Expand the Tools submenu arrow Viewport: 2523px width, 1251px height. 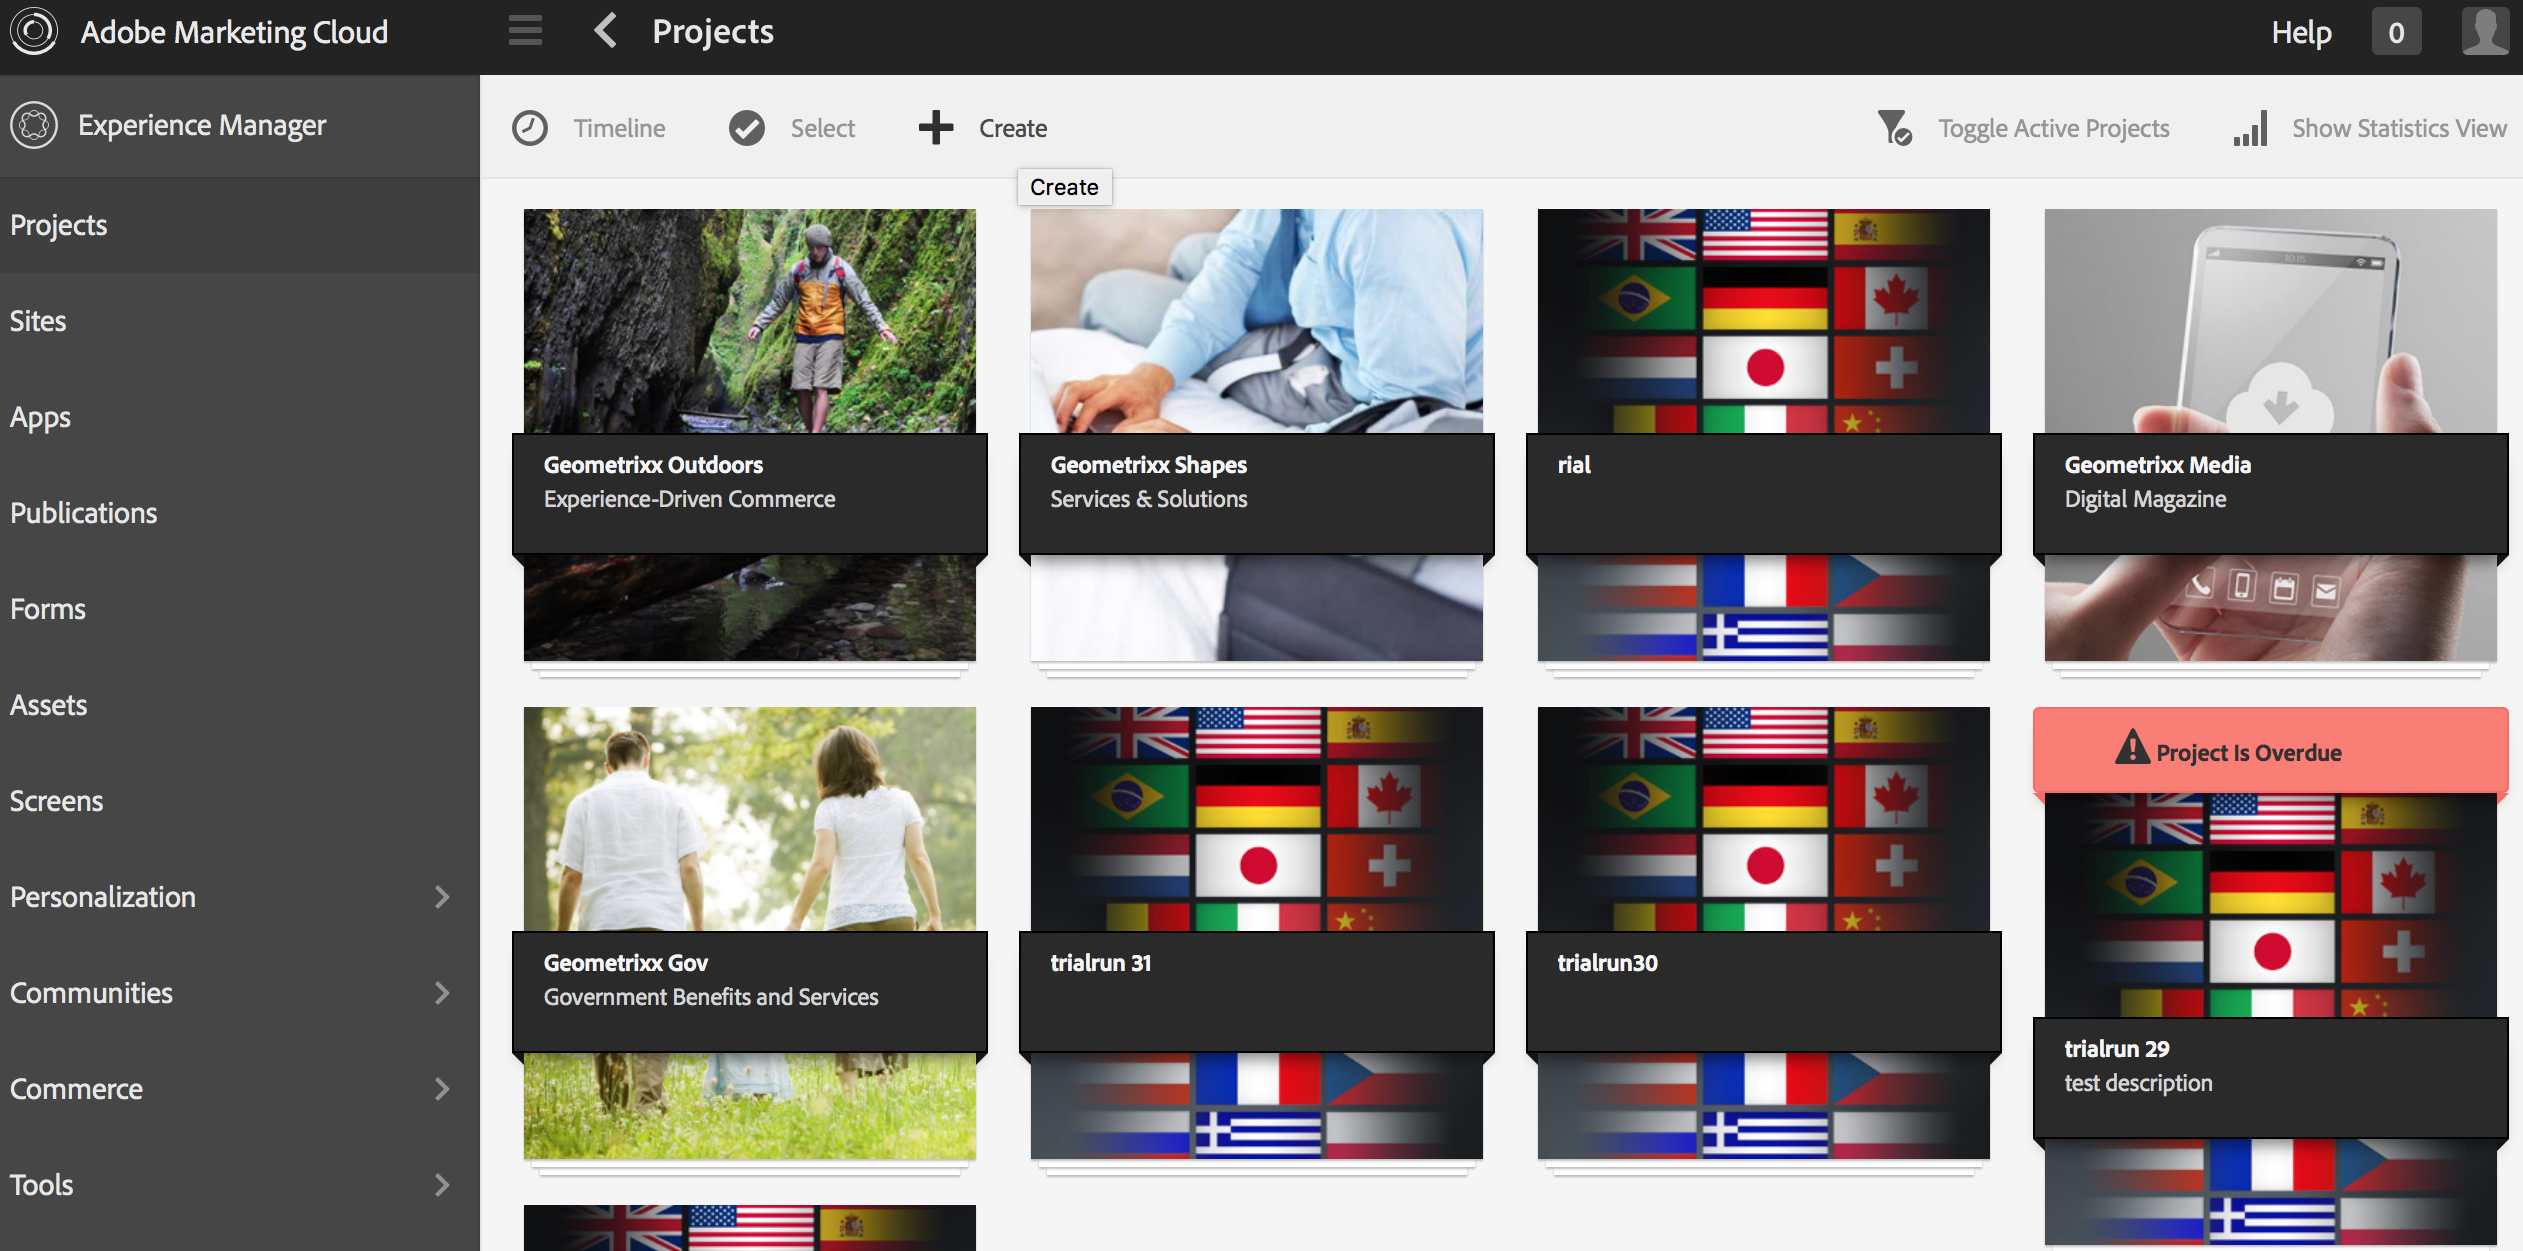442,1185
